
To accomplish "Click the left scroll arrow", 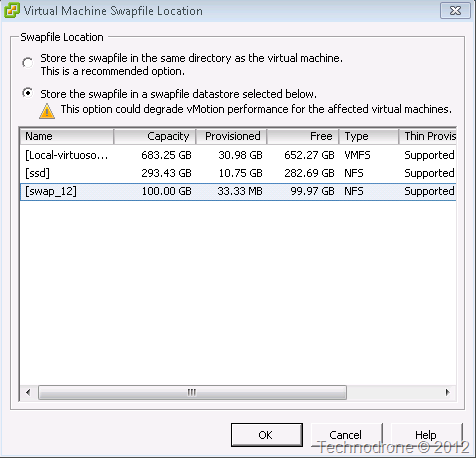I will [x=28, y=392].
